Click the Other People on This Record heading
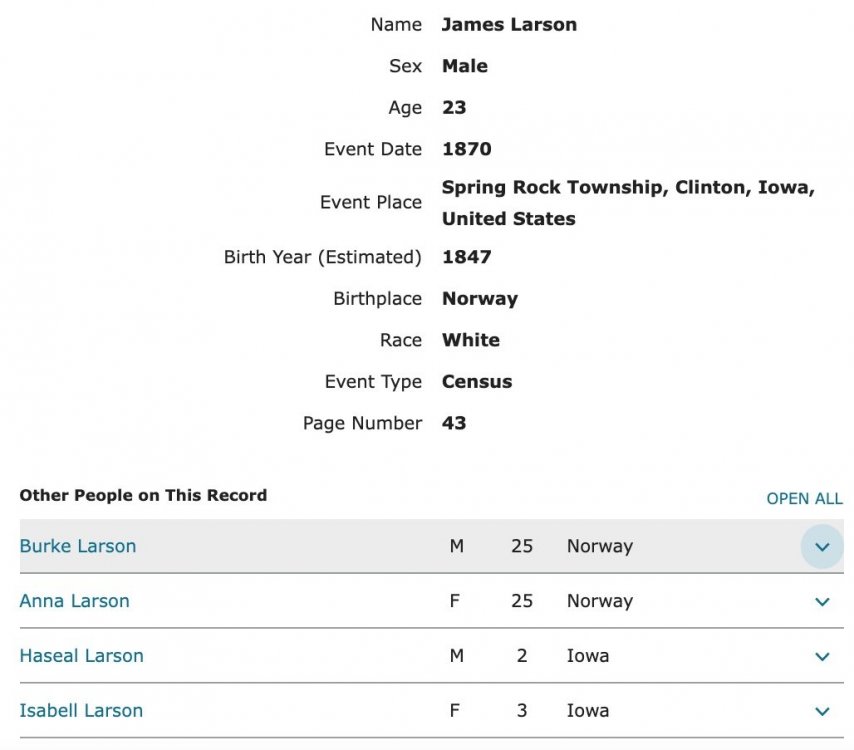The image size is (854, 750). (x=143, y=495)
